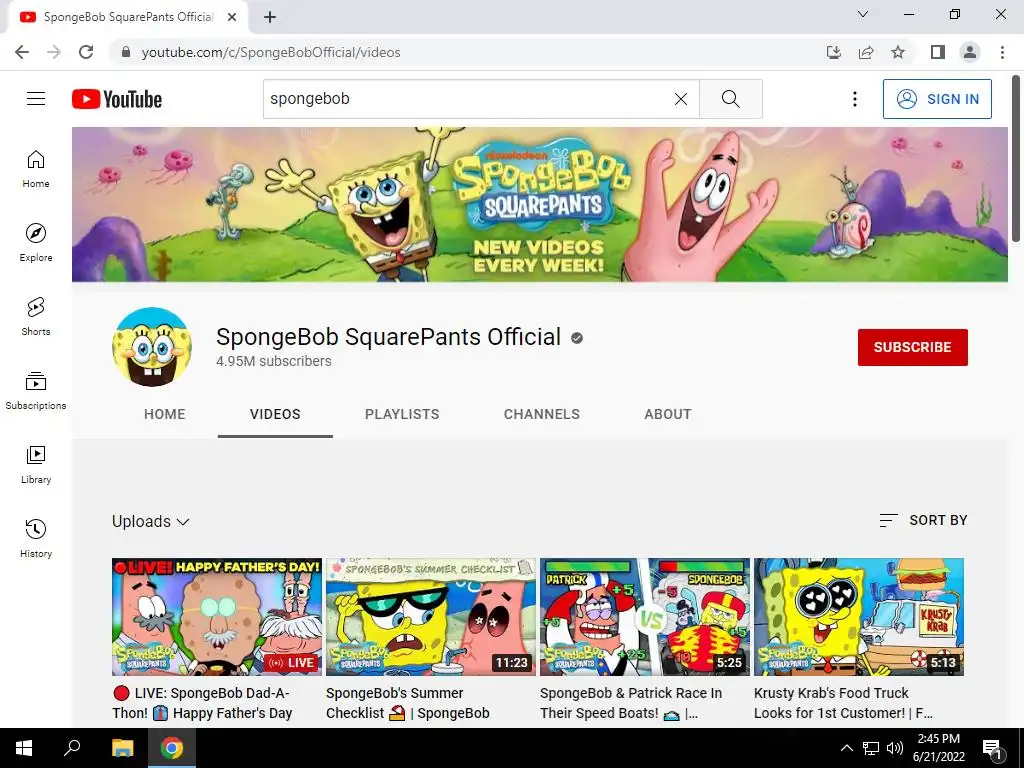The image size is (1024, 768).
Task: Open Explore in the sidebar
Action: (x=36, y=242)
